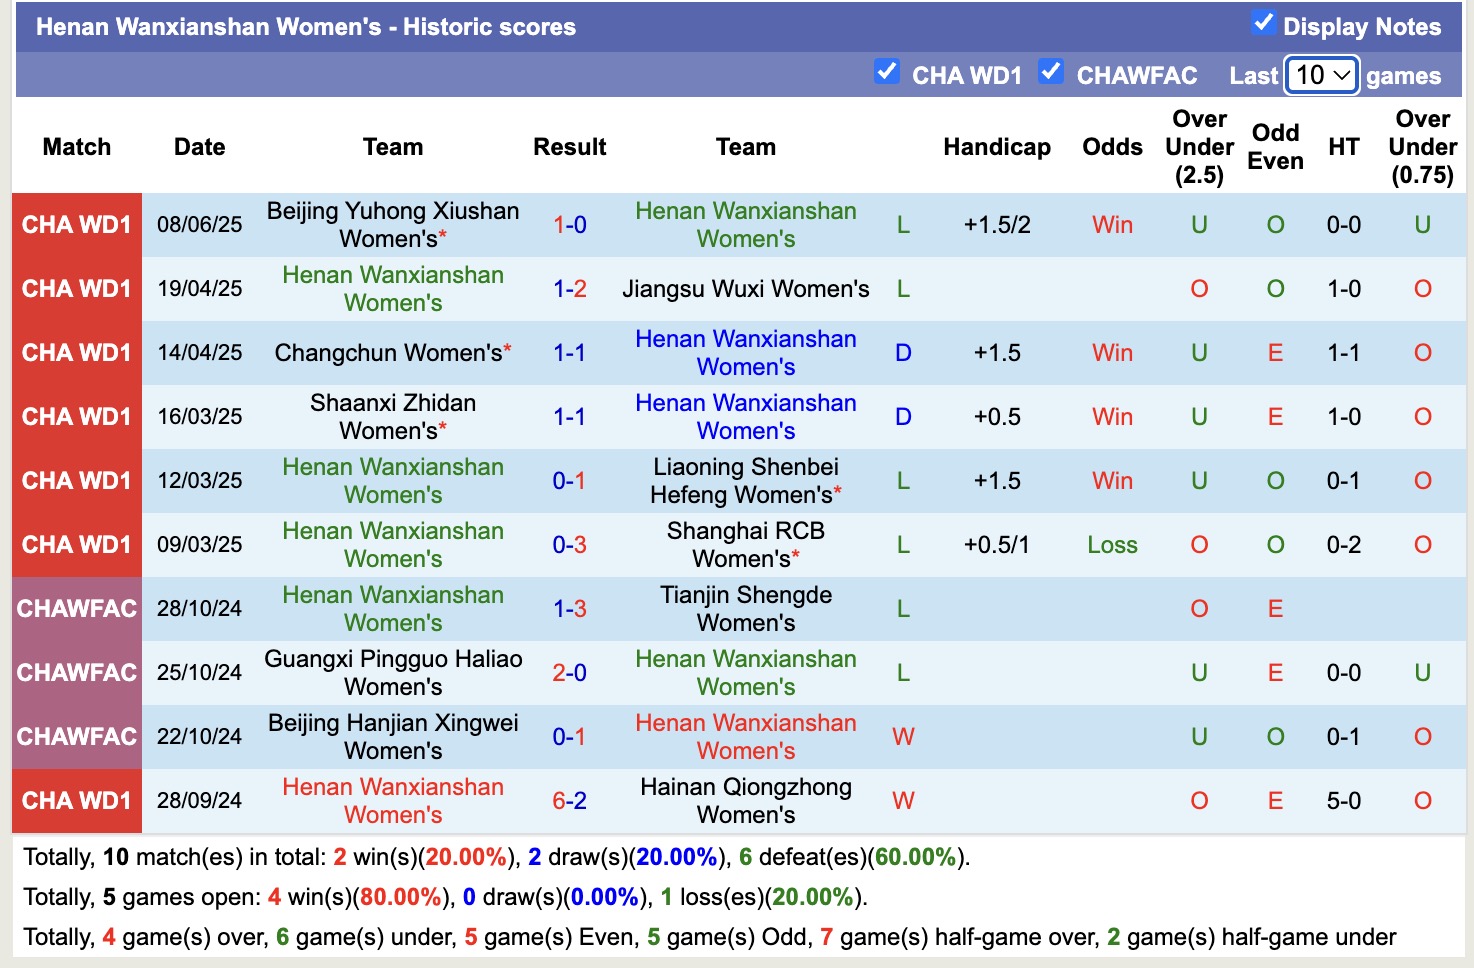Open Beijing Yuhong Xiushan Women's team page

click(392, 224)
